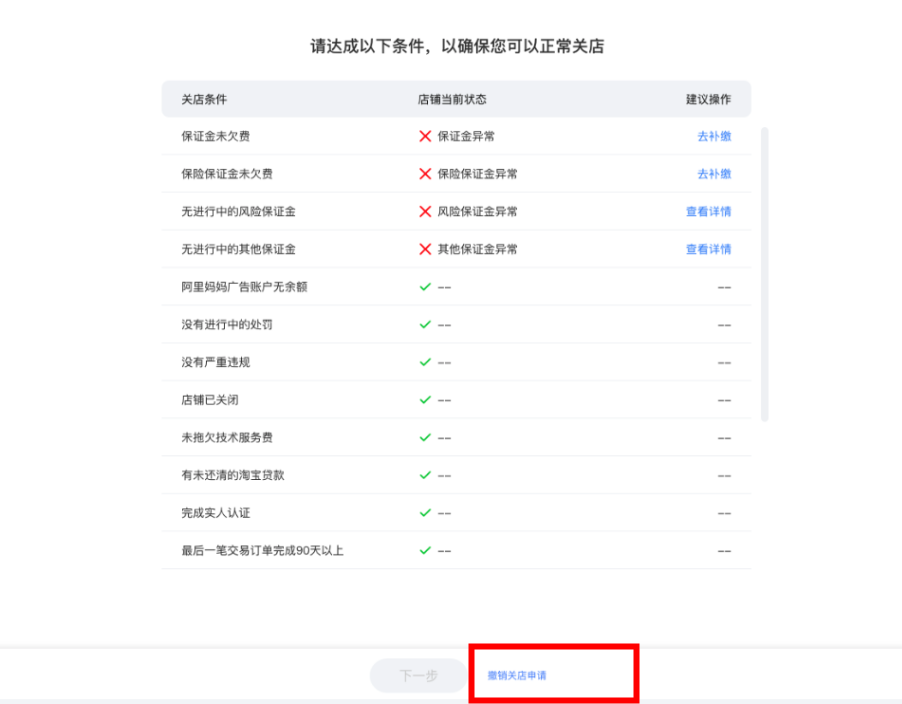The image size is (902, 704).
Task: Select the 完成实人认证 condition text
Action: (216, 513)
